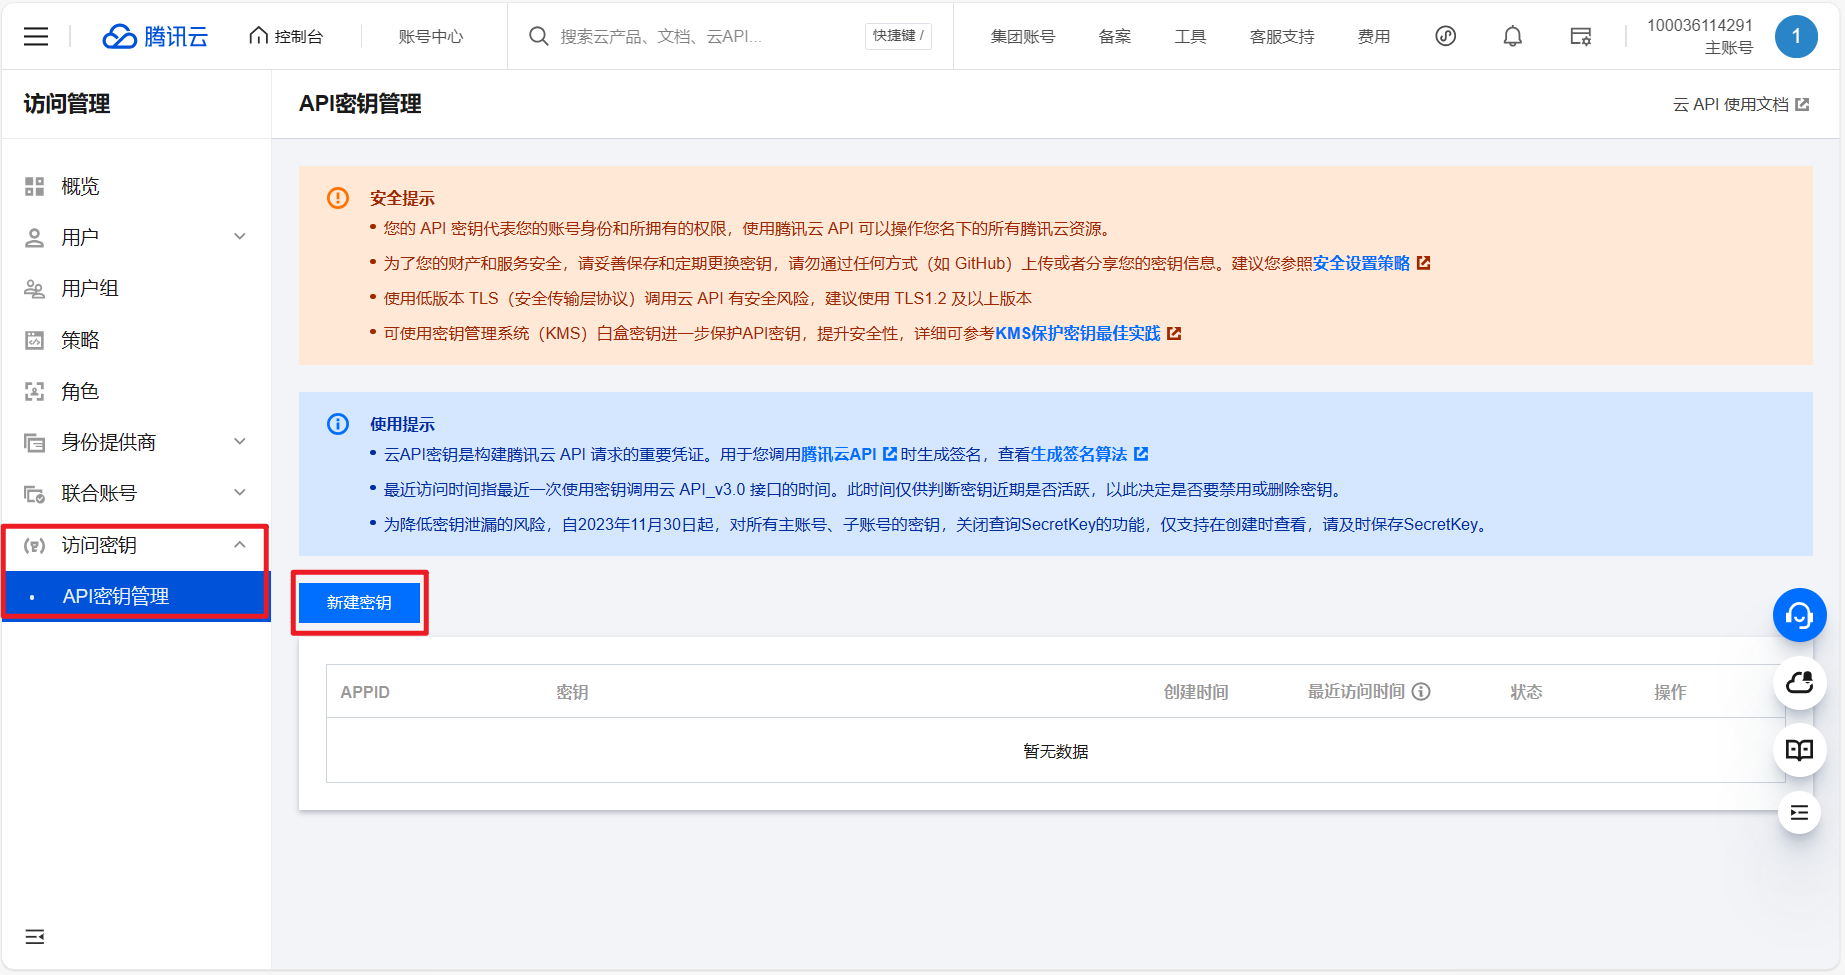
Task: Click the 新建密钥 button
Action: click(x=359, y=603)
